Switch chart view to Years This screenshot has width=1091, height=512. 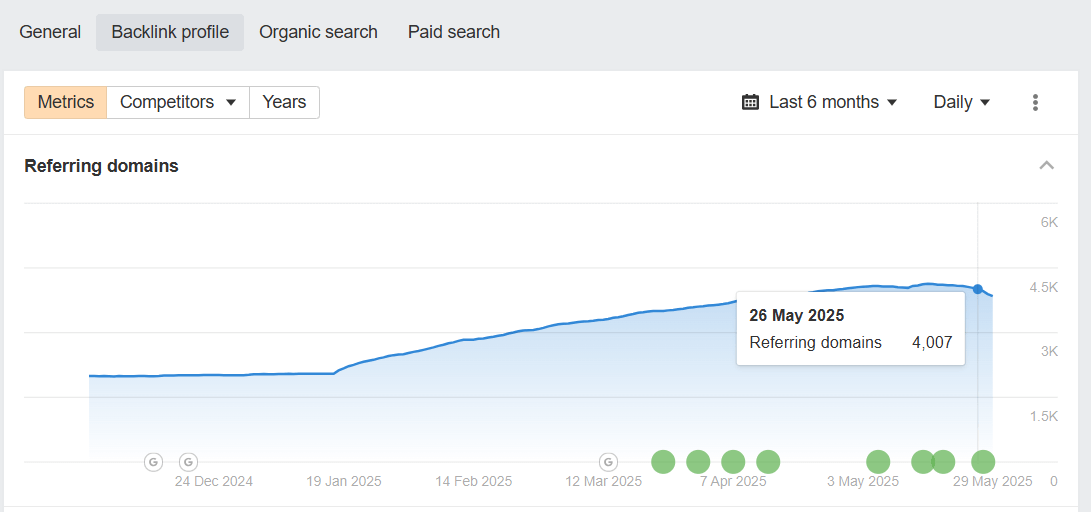[x=284, y=102]
